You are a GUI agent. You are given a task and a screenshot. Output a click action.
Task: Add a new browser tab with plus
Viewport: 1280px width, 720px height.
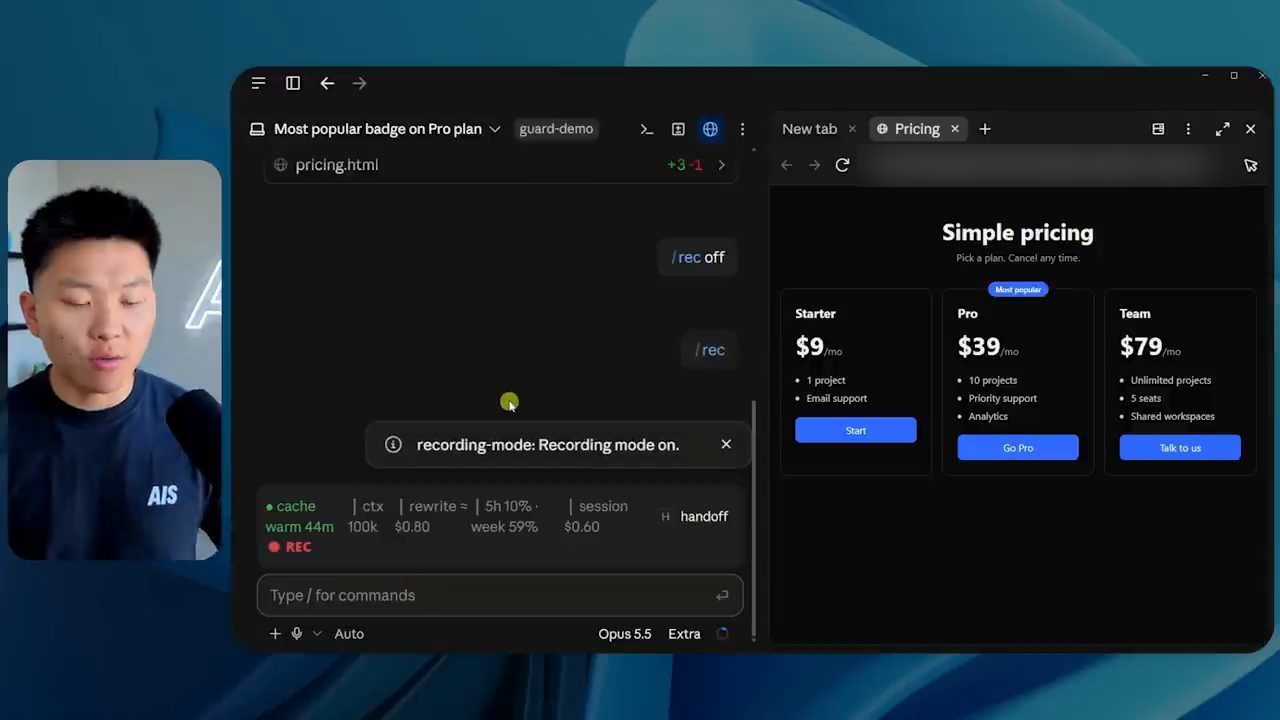pos(985,129)
